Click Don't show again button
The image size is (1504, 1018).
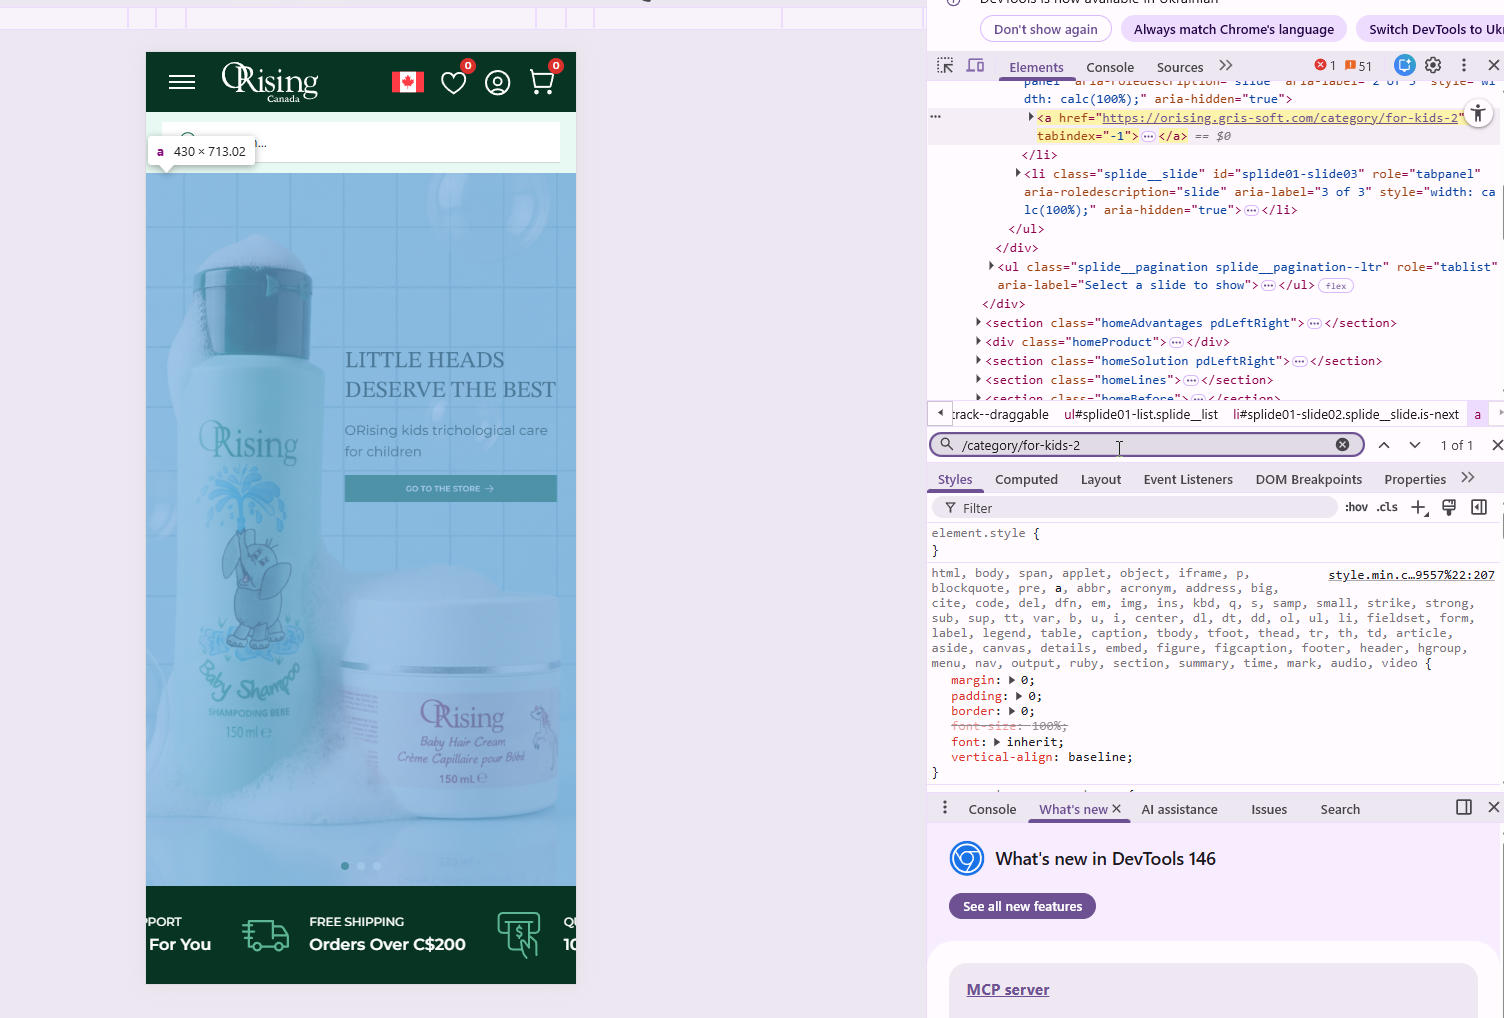click(x=1046, y=29)
